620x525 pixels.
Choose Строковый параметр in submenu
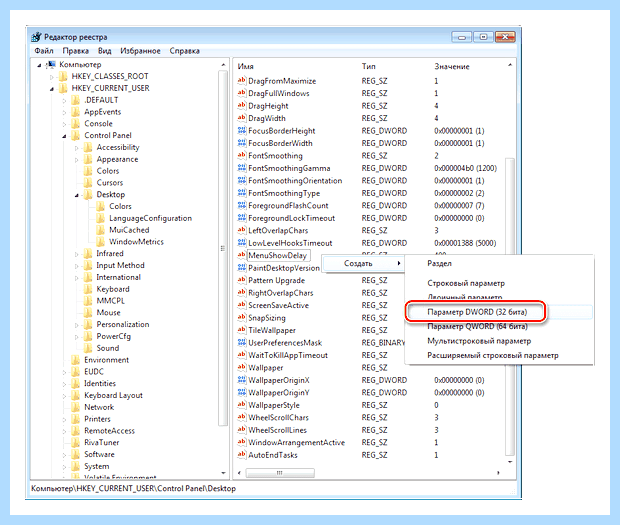[466, 283]
